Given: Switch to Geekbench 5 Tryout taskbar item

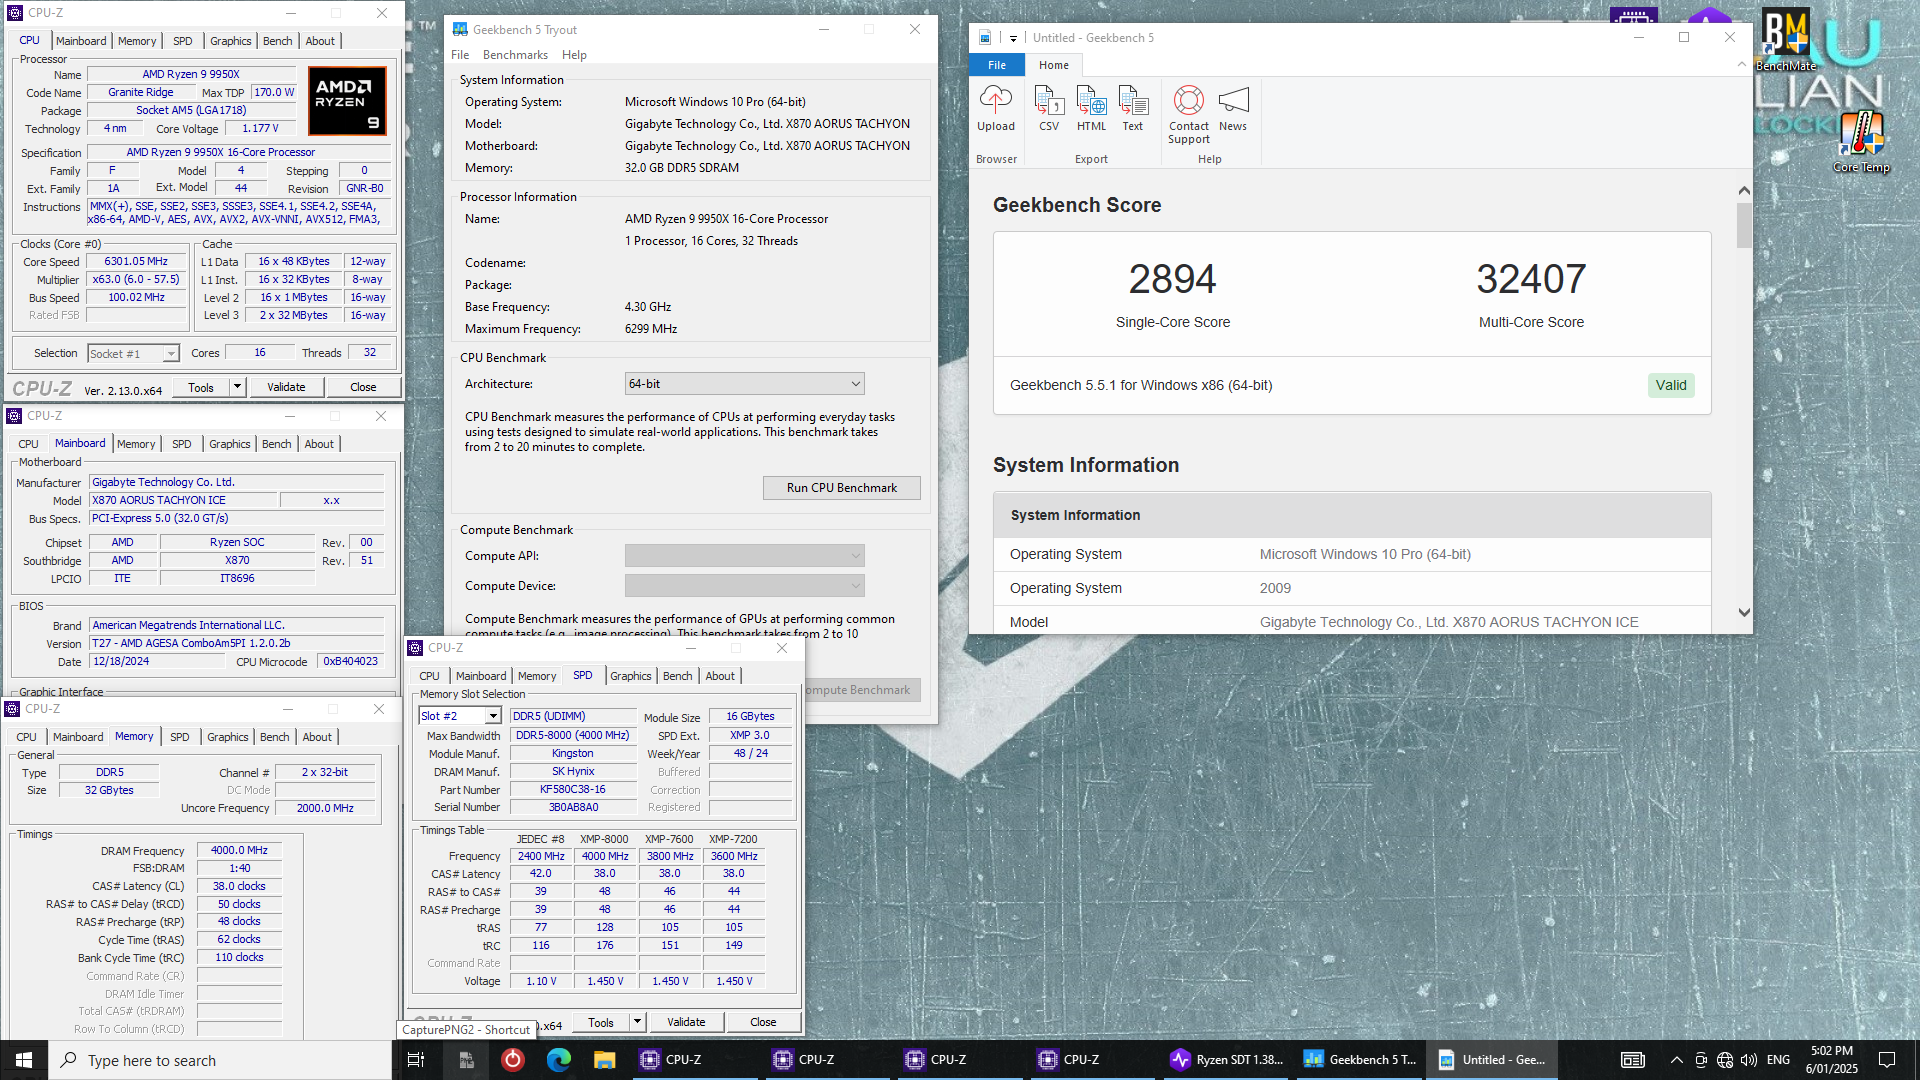Looking at the screenshot, I should [1360, 1060].
